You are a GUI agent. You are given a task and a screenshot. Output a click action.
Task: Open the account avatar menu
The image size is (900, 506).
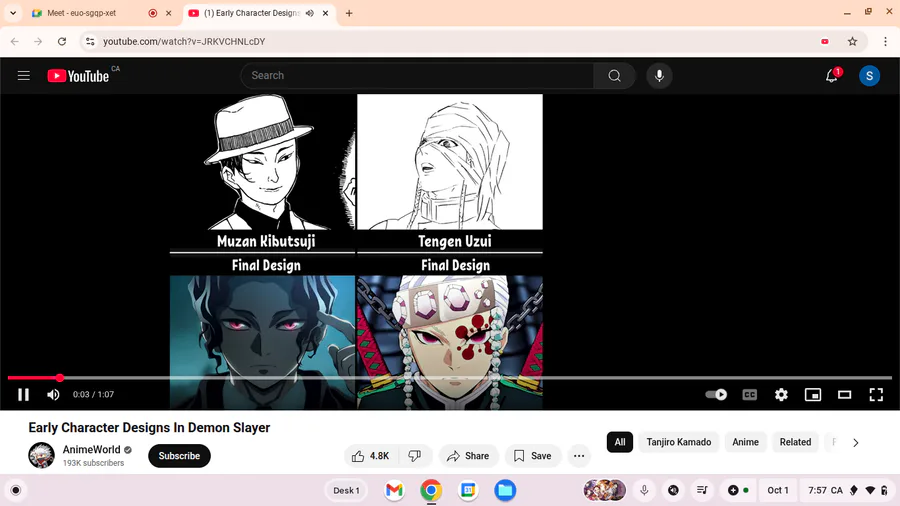click(x=869, y=76)
